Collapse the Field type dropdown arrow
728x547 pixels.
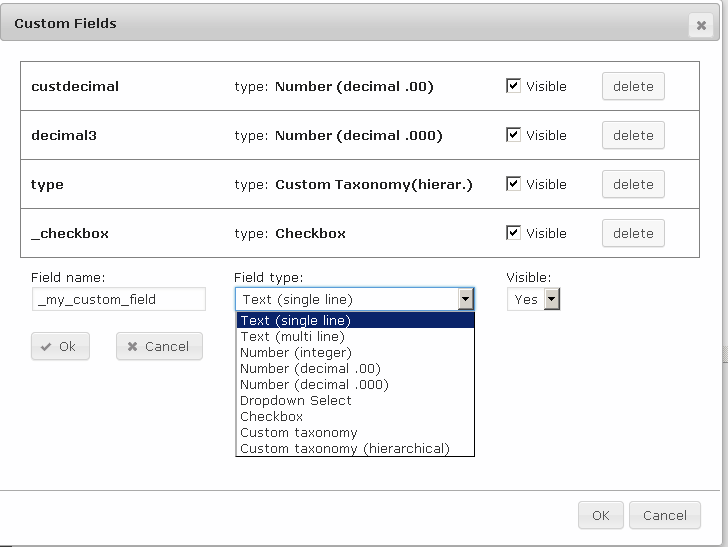coord(465,299)
